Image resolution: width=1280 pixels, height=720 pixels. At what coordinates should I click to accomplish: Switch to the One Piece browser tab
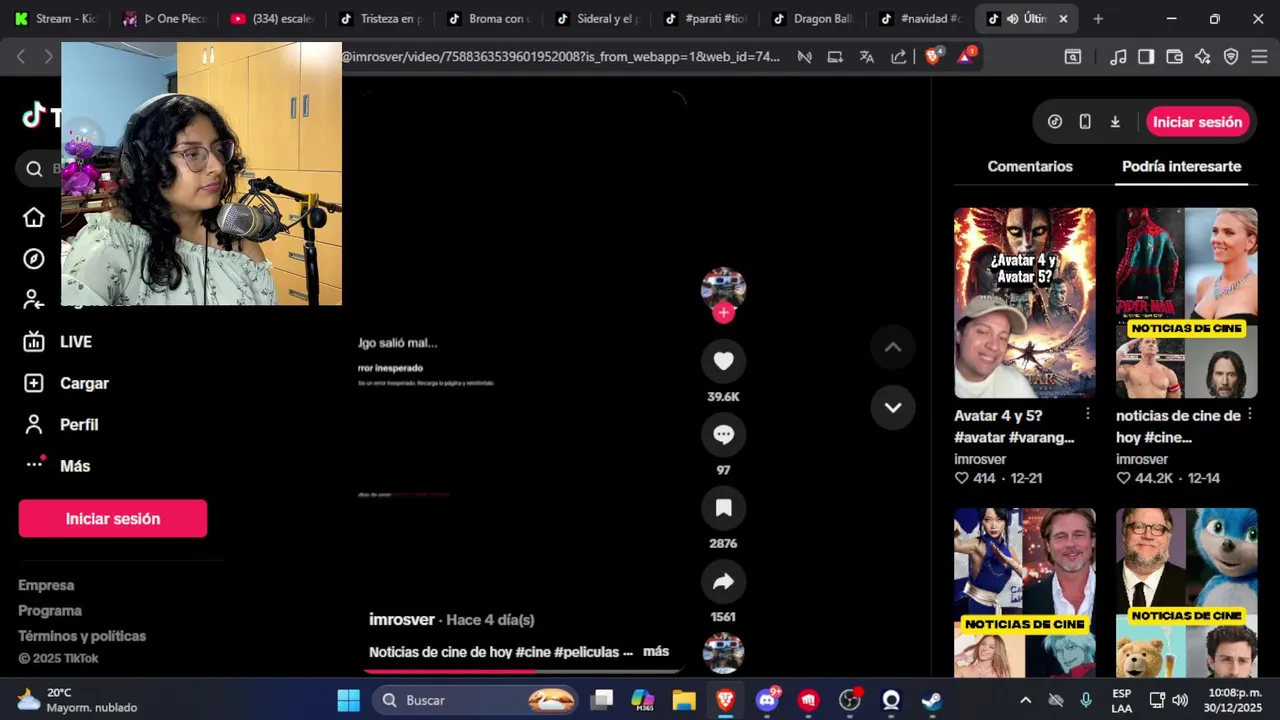click(x=164, y=19)
